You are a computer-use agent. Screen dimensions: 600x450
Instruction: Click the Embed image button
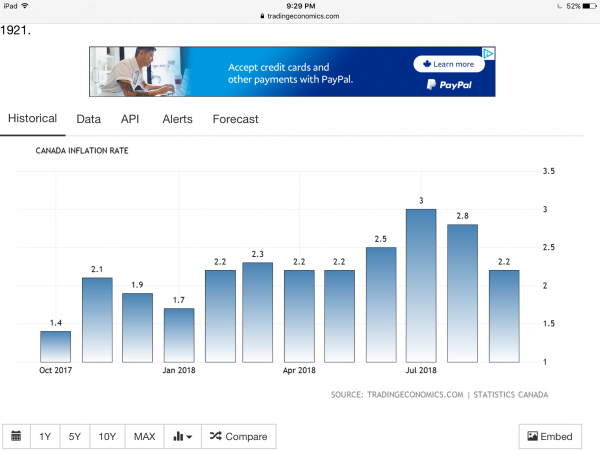550,436
